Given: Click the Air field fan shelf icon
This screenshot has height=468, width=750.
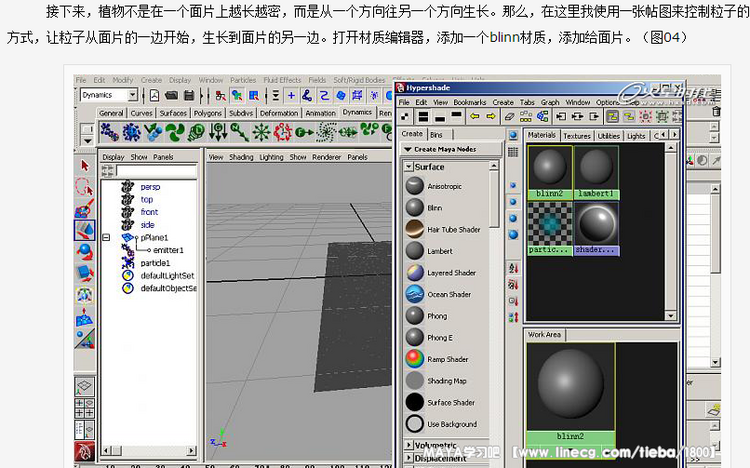Looking at the screenshot, I should [x=175, y=132].
